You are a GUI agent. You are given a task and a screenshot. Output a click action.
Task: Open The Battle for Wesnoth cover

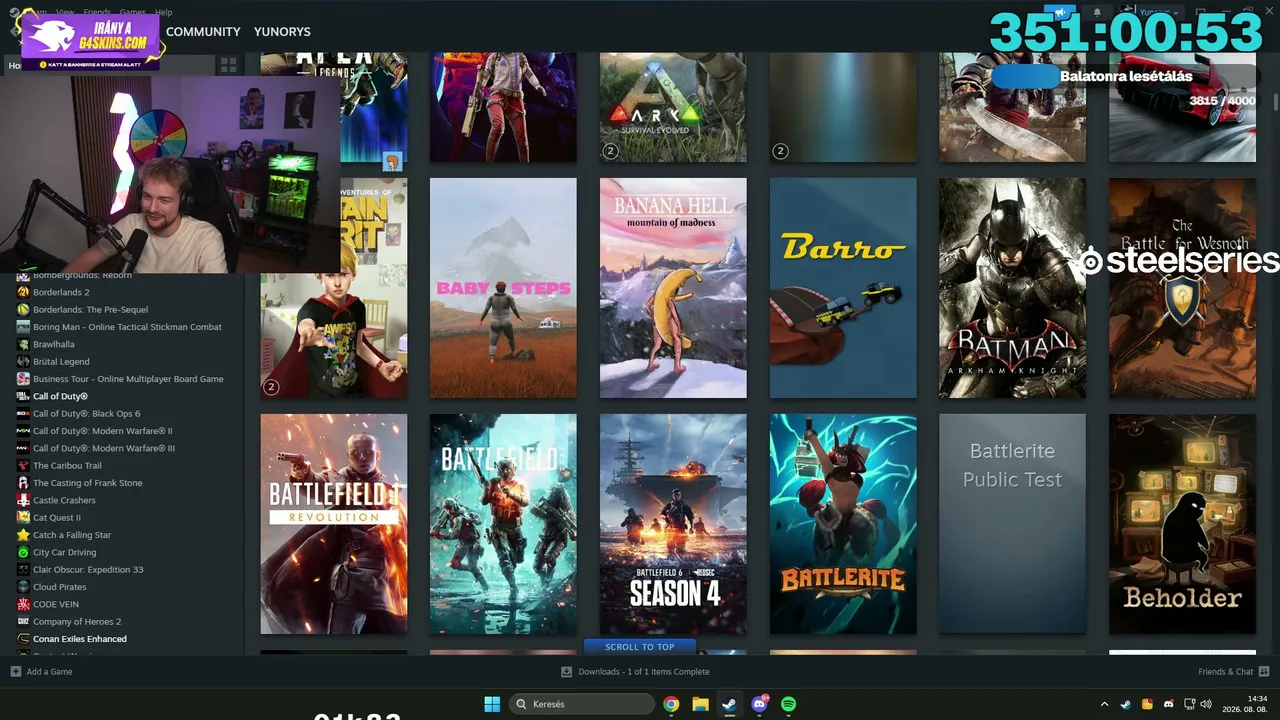1182,288
